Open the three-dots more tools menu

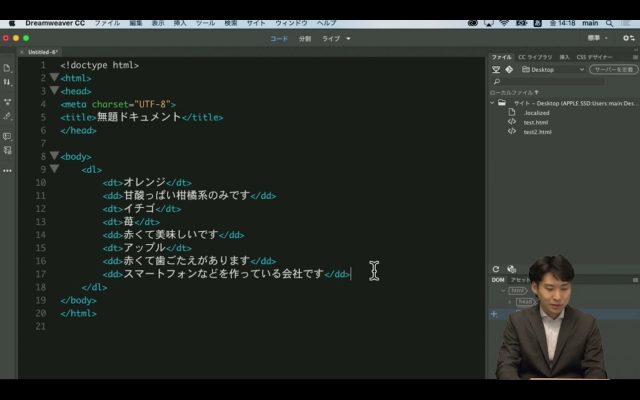click(7, 171)
